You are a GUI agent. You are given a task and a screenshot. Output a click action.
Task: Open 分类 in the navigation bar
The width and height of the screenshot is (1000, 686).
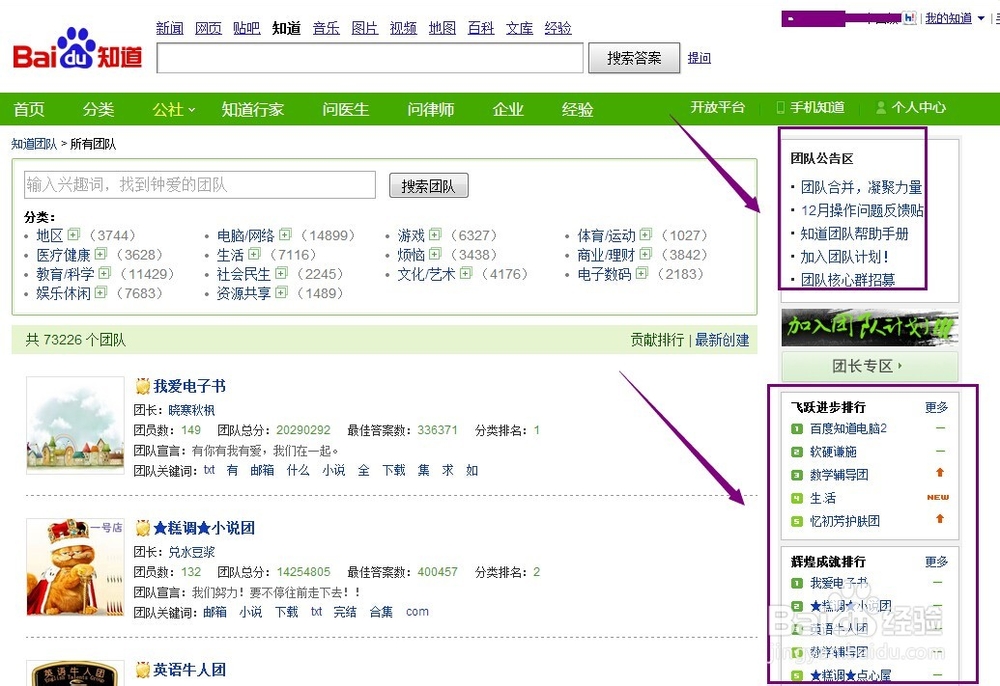pyautogui.click(x=98, y=110)
